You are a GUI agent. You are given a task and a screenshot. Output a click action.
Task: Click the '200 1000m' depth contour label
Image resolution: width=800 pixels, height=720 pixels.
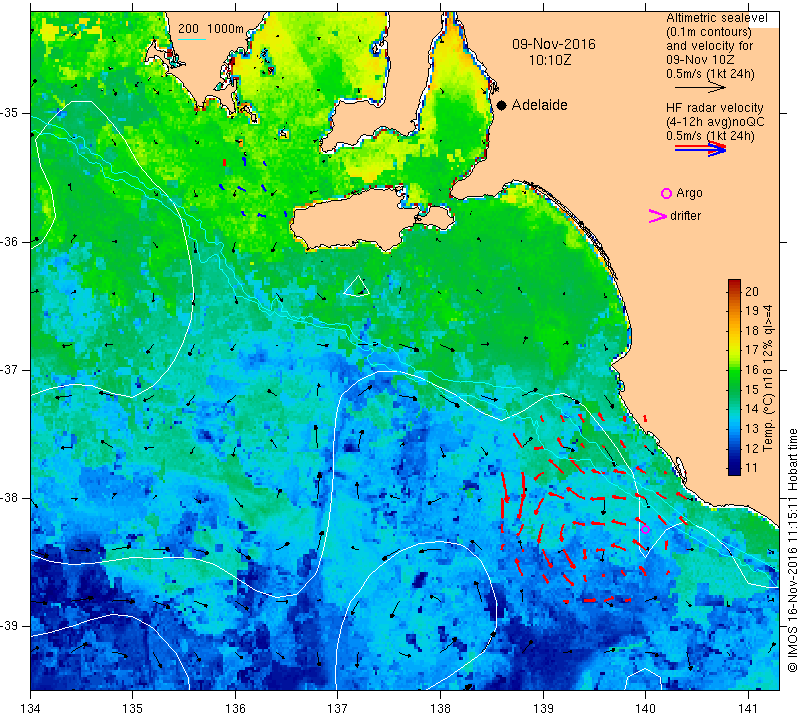[211, 29]
